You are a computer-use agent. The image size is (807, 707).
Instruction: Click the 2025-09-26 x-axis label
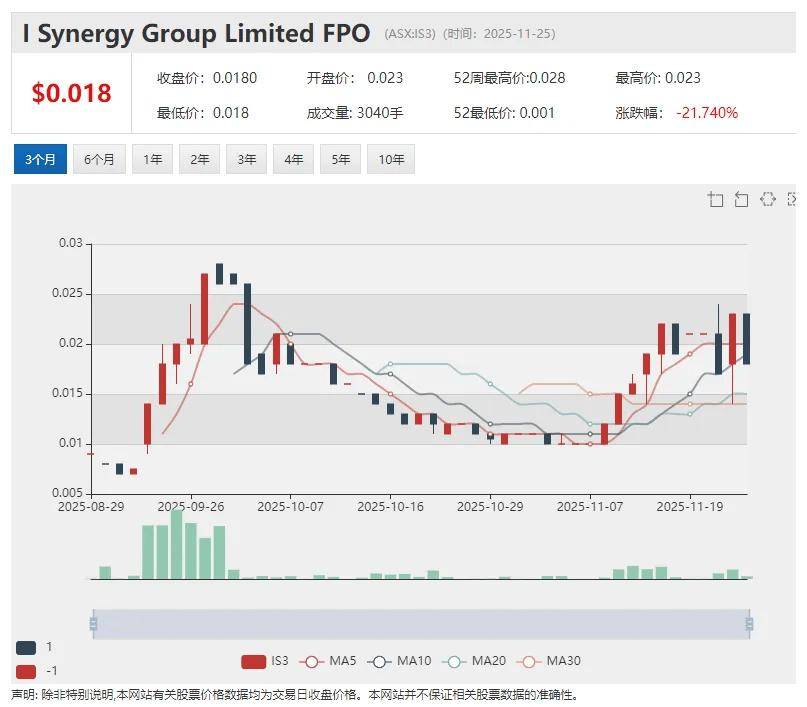click(x=191, y=507)
